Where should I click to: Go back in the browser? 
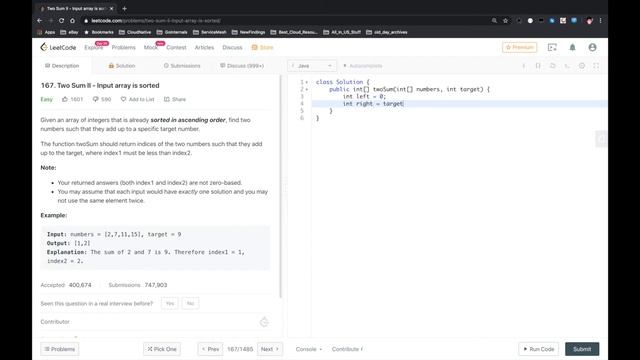pyautogui.click(x=40, y=20)
